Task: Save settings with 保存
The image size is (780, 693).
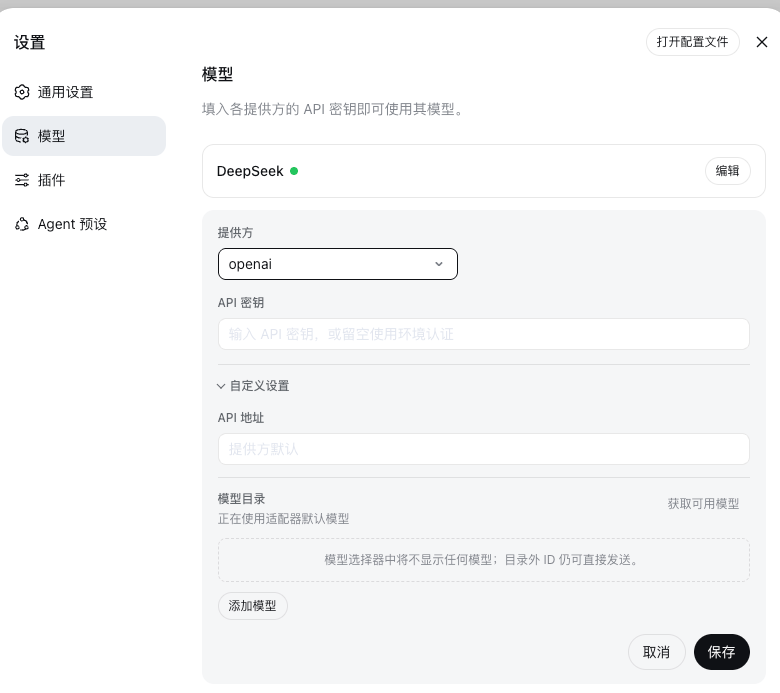Action: 722,652
